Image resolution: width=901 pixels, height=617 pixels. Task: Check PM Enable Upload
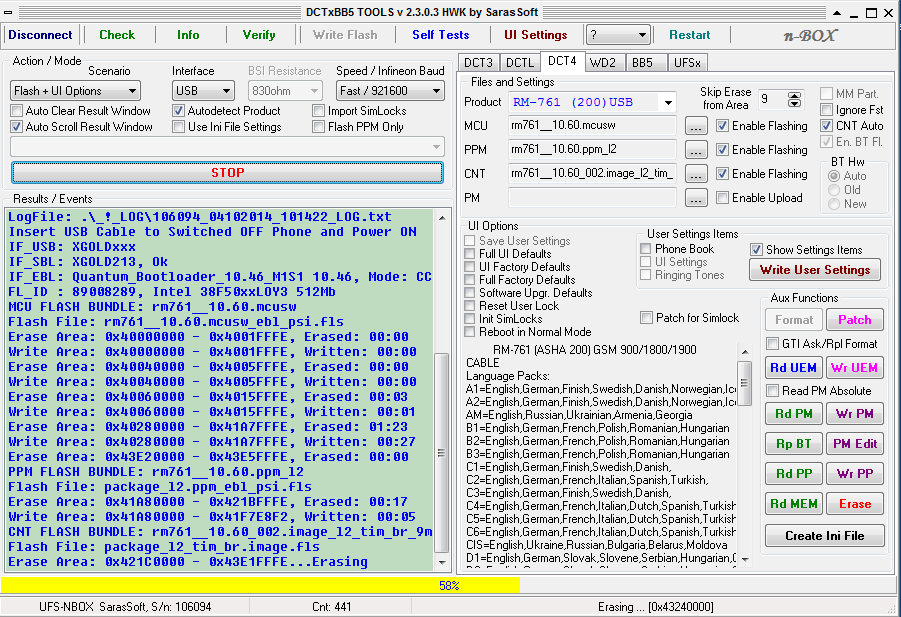tap(723, 198)
